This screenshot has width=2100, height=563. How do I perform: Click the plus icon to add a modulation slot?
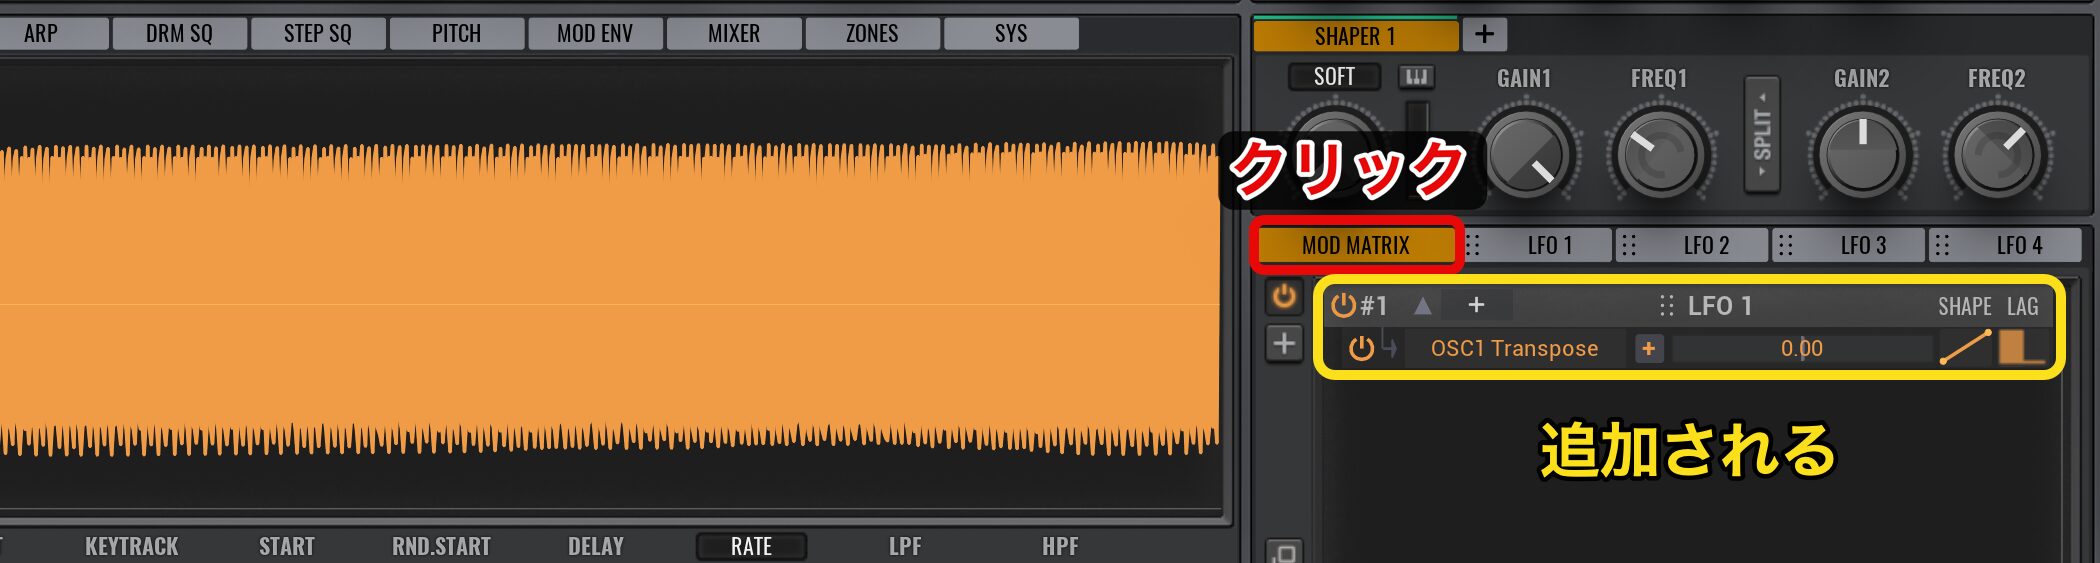1284,344
